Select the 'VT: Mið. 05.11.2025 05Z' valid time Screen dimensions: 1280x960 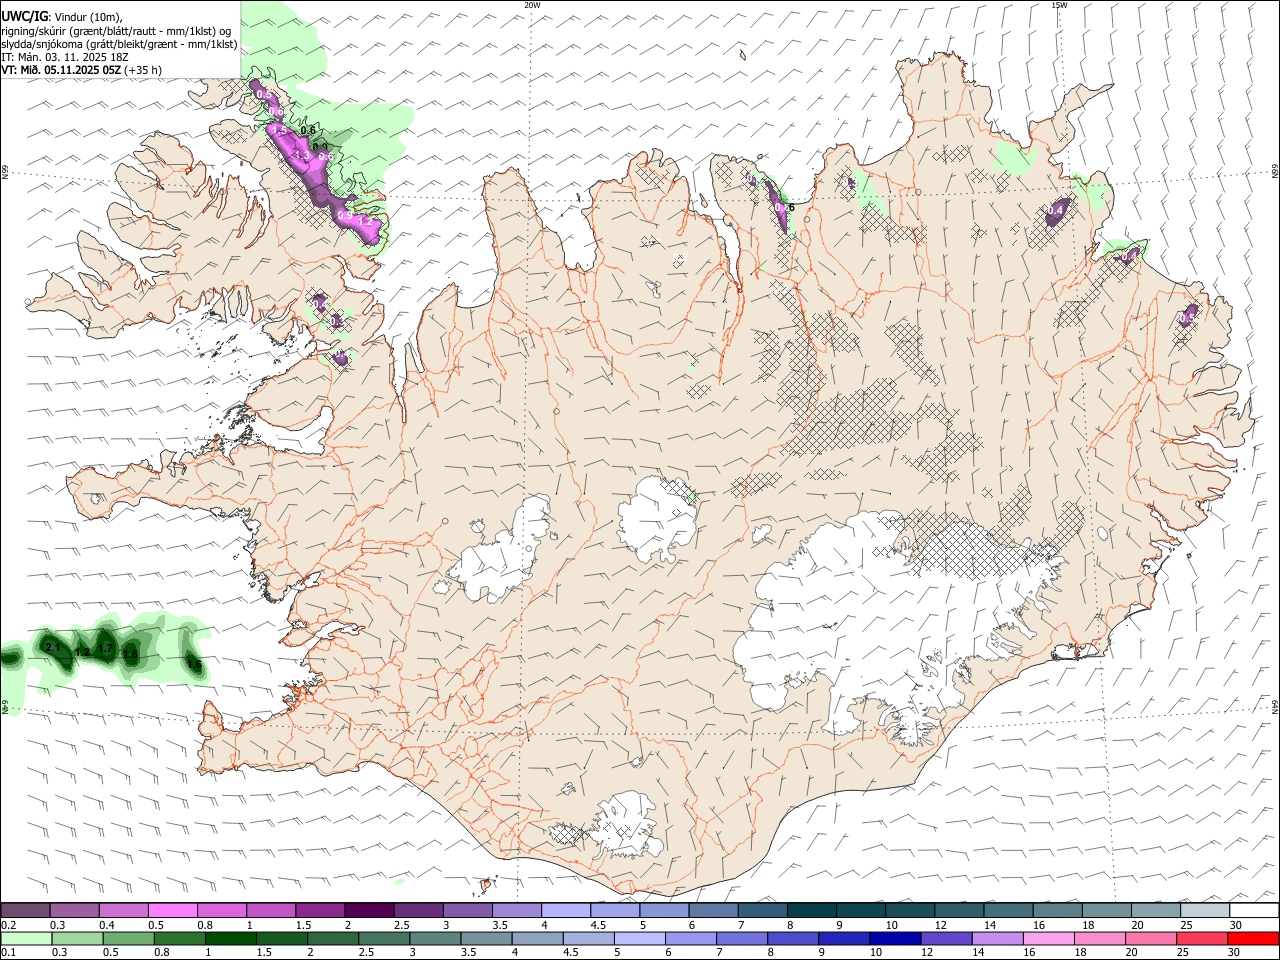pyautogui.click(x=61, y=70)
